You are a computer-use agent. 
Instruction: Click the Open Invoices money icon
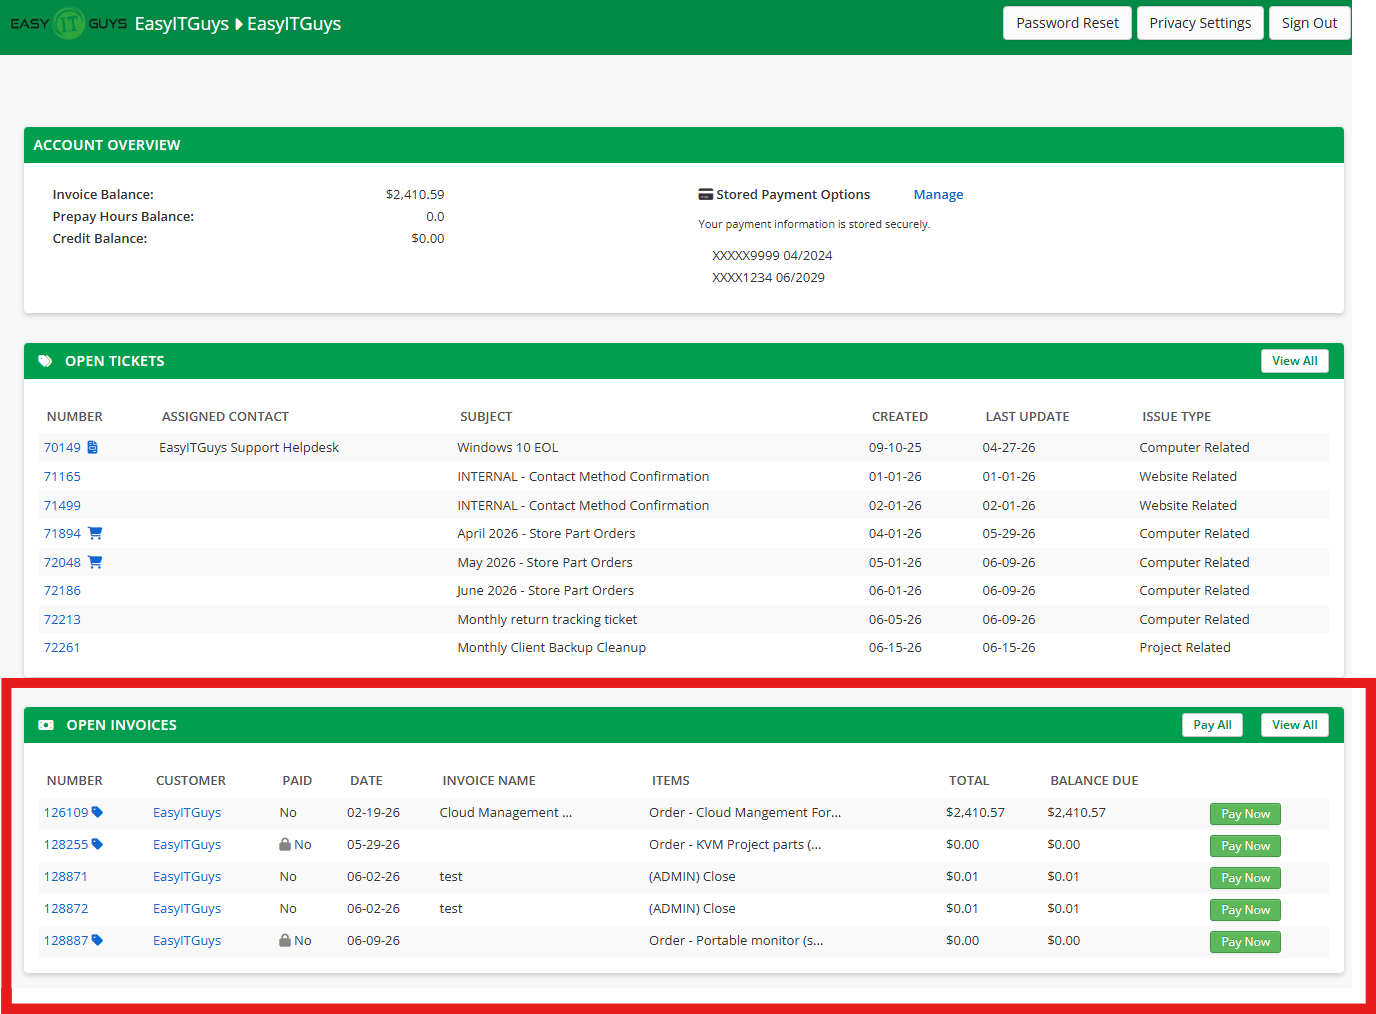click(46, 725)
